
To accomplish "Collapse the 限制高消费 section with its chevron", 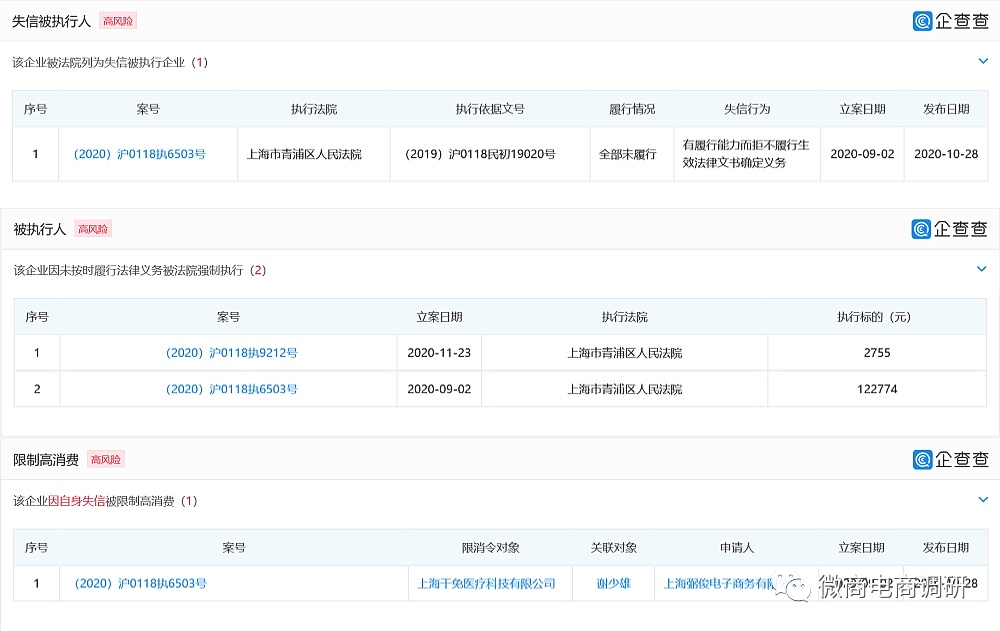I will pyautogui.click(x=983, y=501).
